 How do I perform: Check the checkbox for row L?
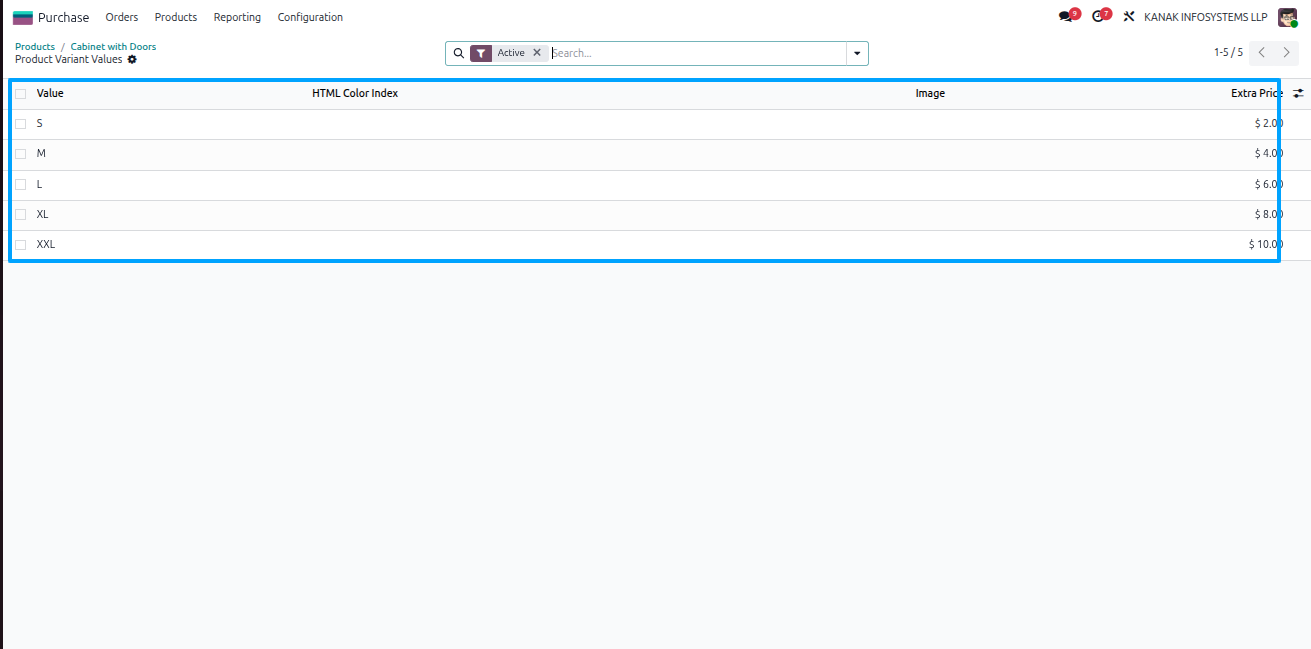coord(20,185)
